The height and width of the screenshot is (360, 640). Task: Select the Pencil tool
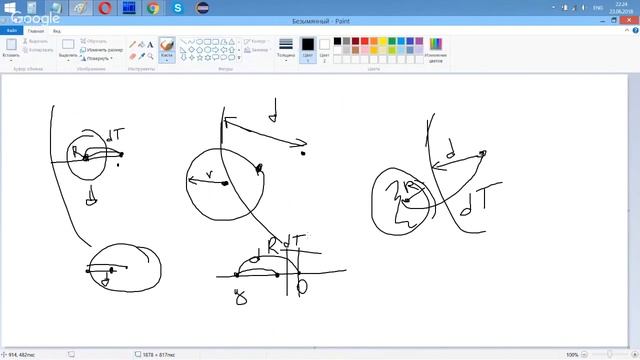click(133, 44)
